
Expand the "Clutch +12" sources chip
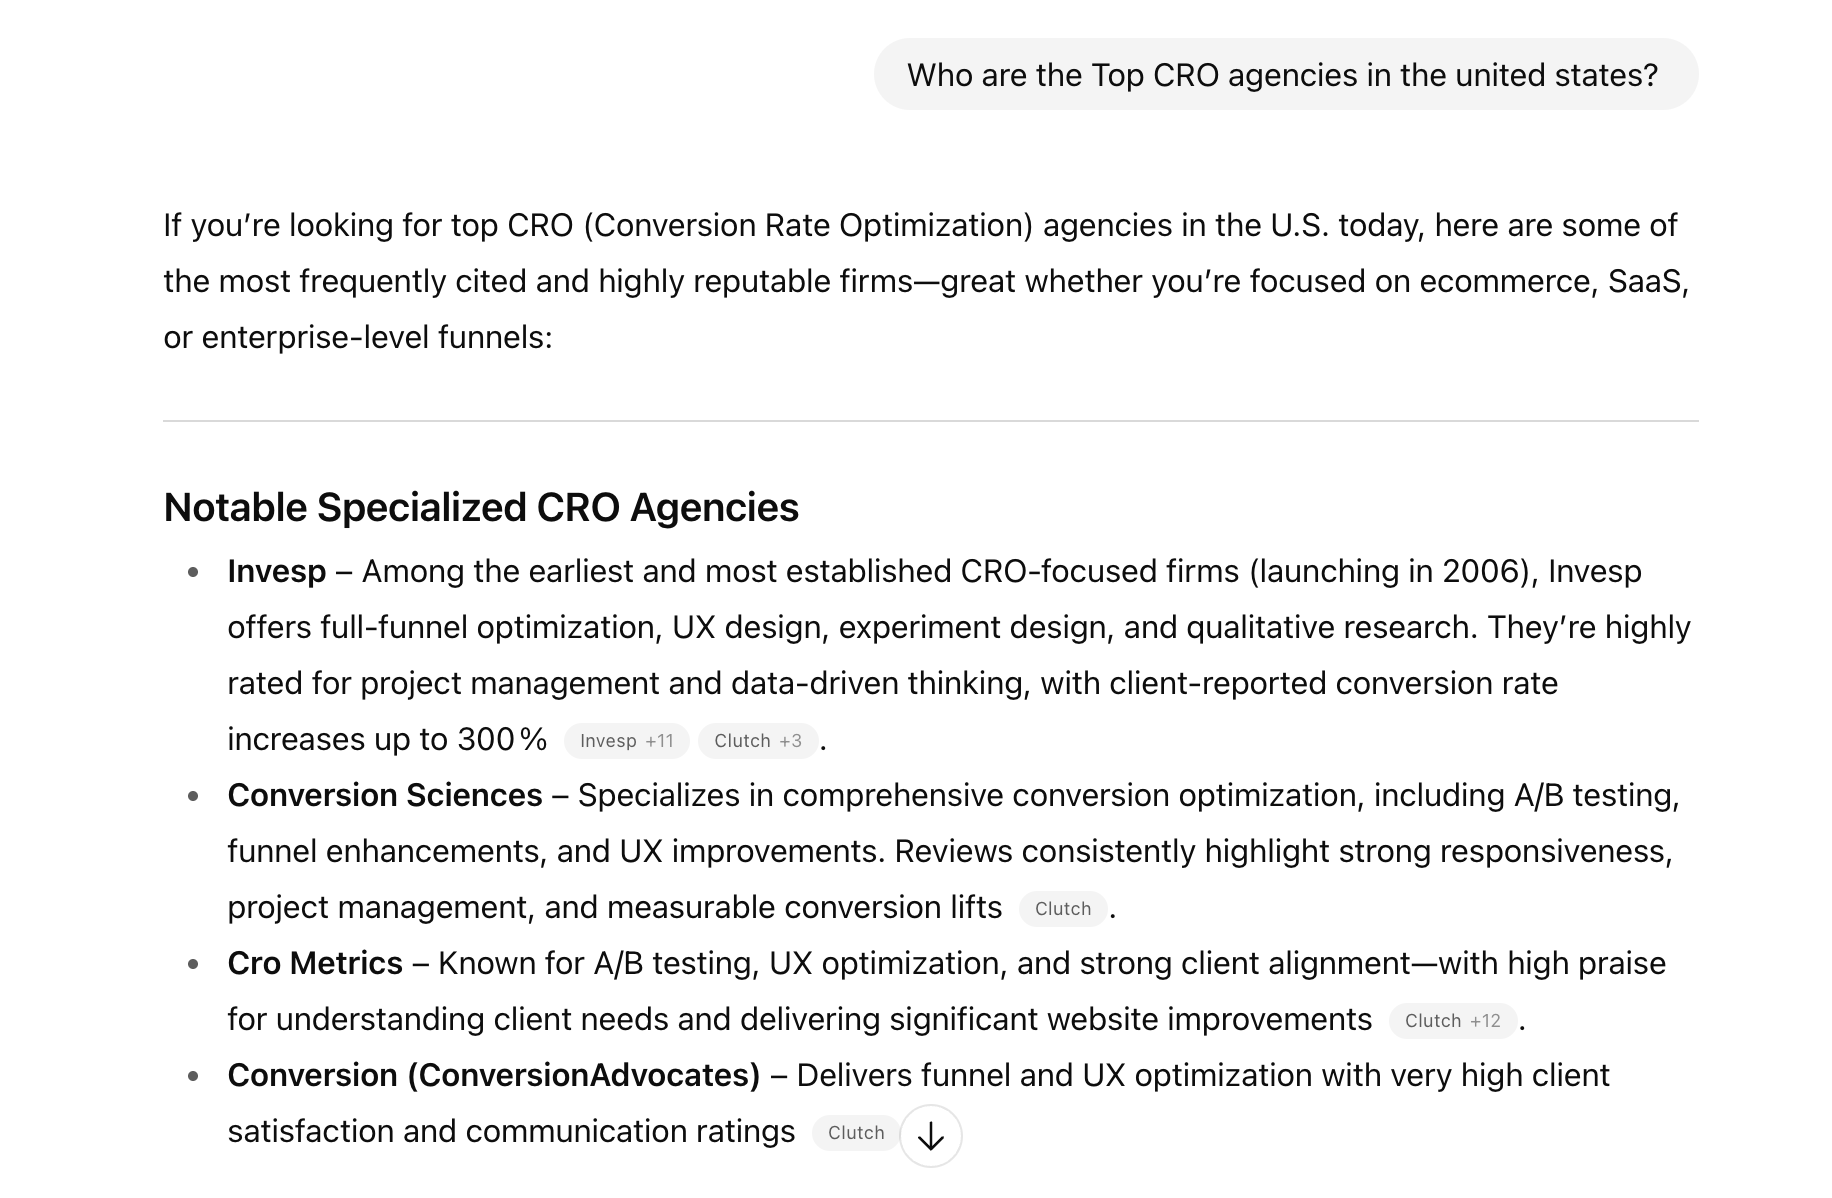pos(1452,1021)
